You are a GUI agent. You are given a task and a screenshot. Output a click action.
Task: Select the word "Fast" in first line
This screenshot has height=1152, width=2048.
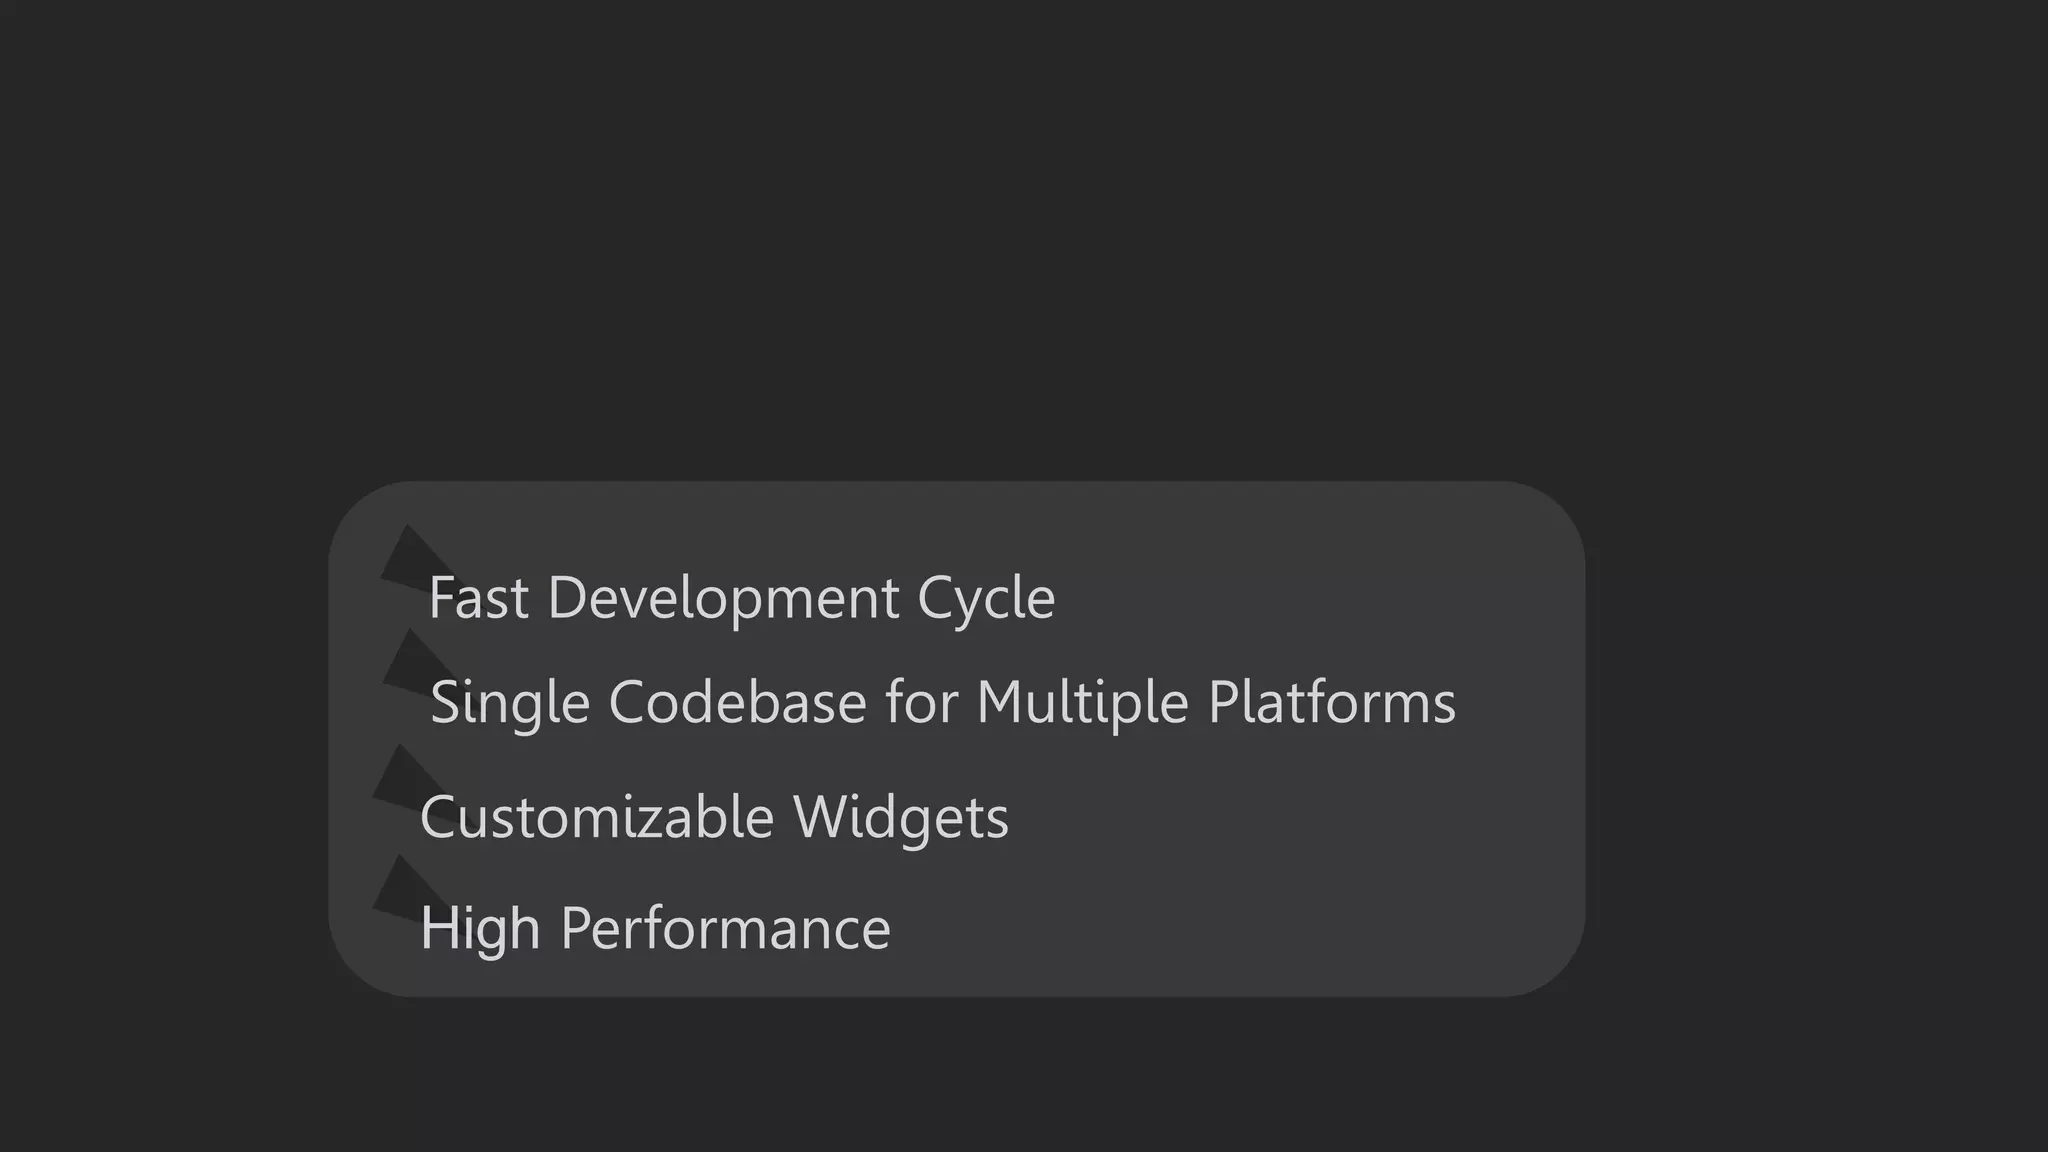tap(478, 598)
